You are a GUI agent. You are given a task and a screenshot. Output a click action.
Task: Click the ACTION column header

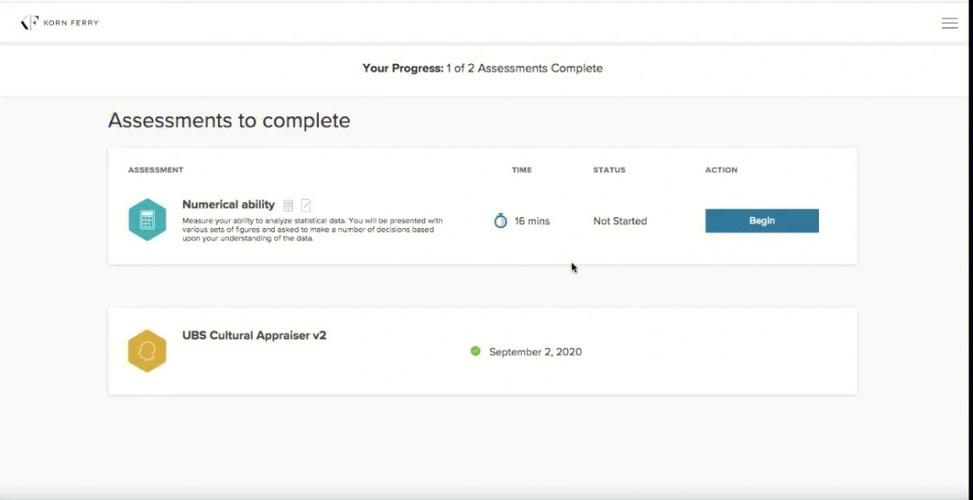tap(721, 170)
